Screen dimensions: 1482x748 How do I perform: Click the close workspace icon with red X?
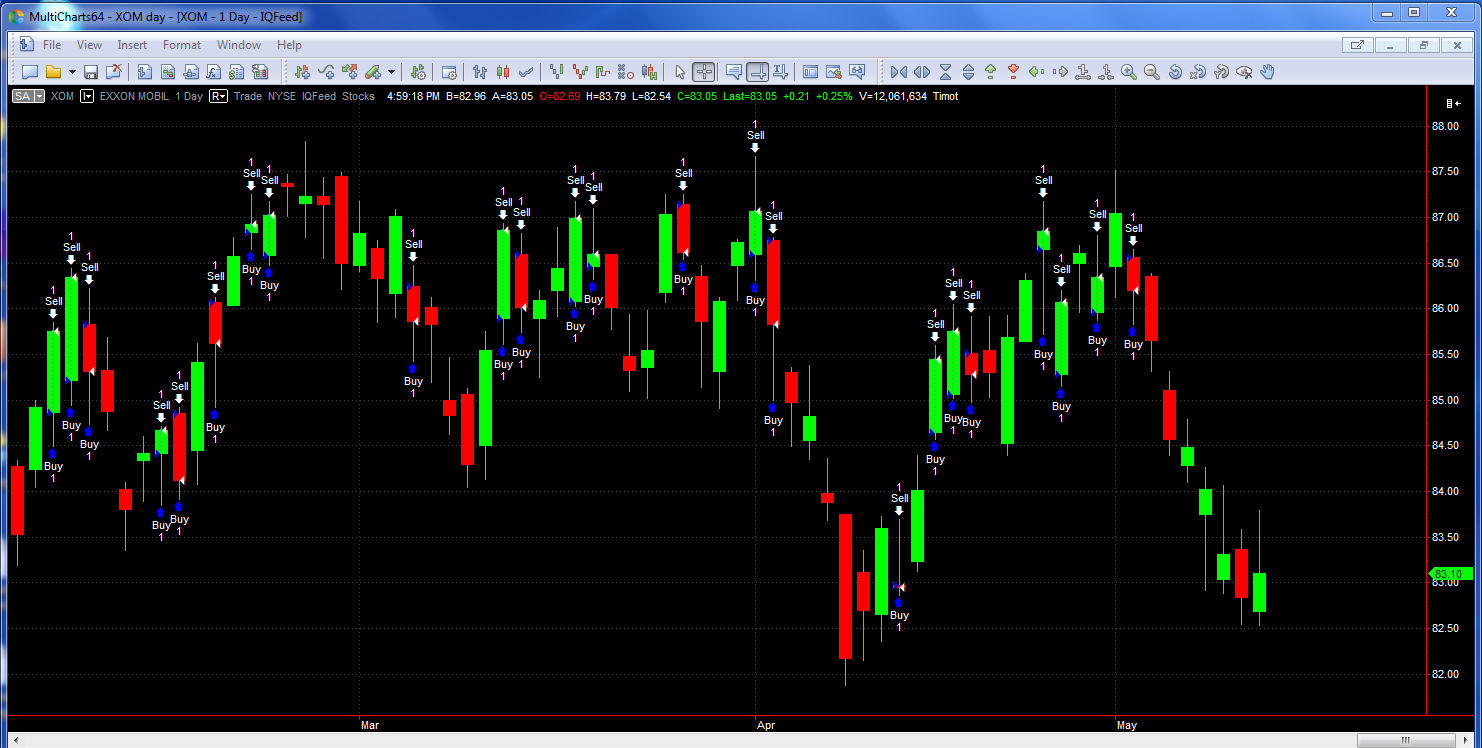pyautogui.click(x=114, y=71)
